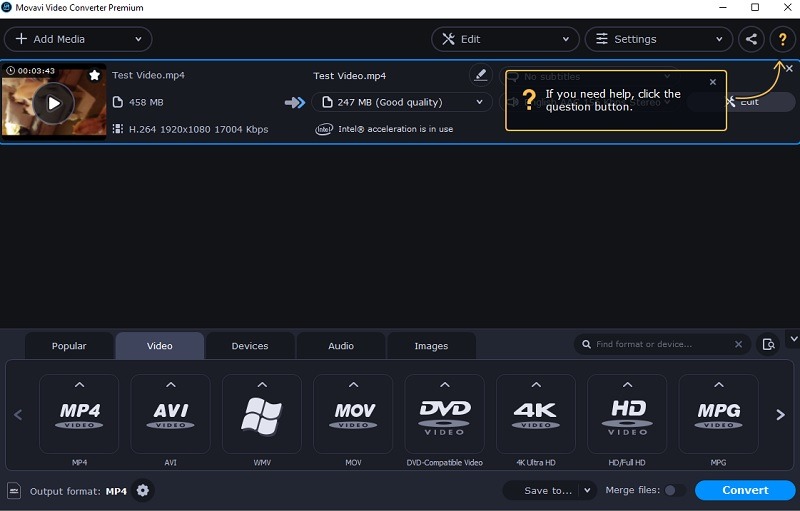800x511 pixels.
Task: Remove Test Video.mp4 from the list
Action: [789, 68]
